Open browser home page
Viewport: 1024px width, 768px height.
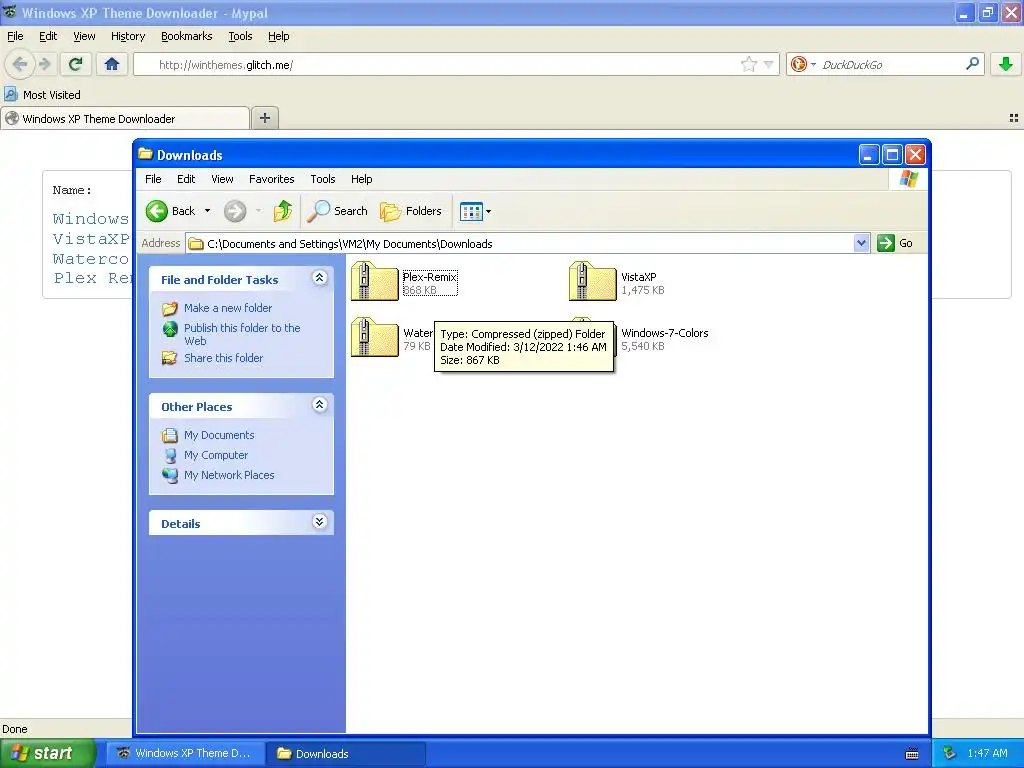[x=112, y=64]
